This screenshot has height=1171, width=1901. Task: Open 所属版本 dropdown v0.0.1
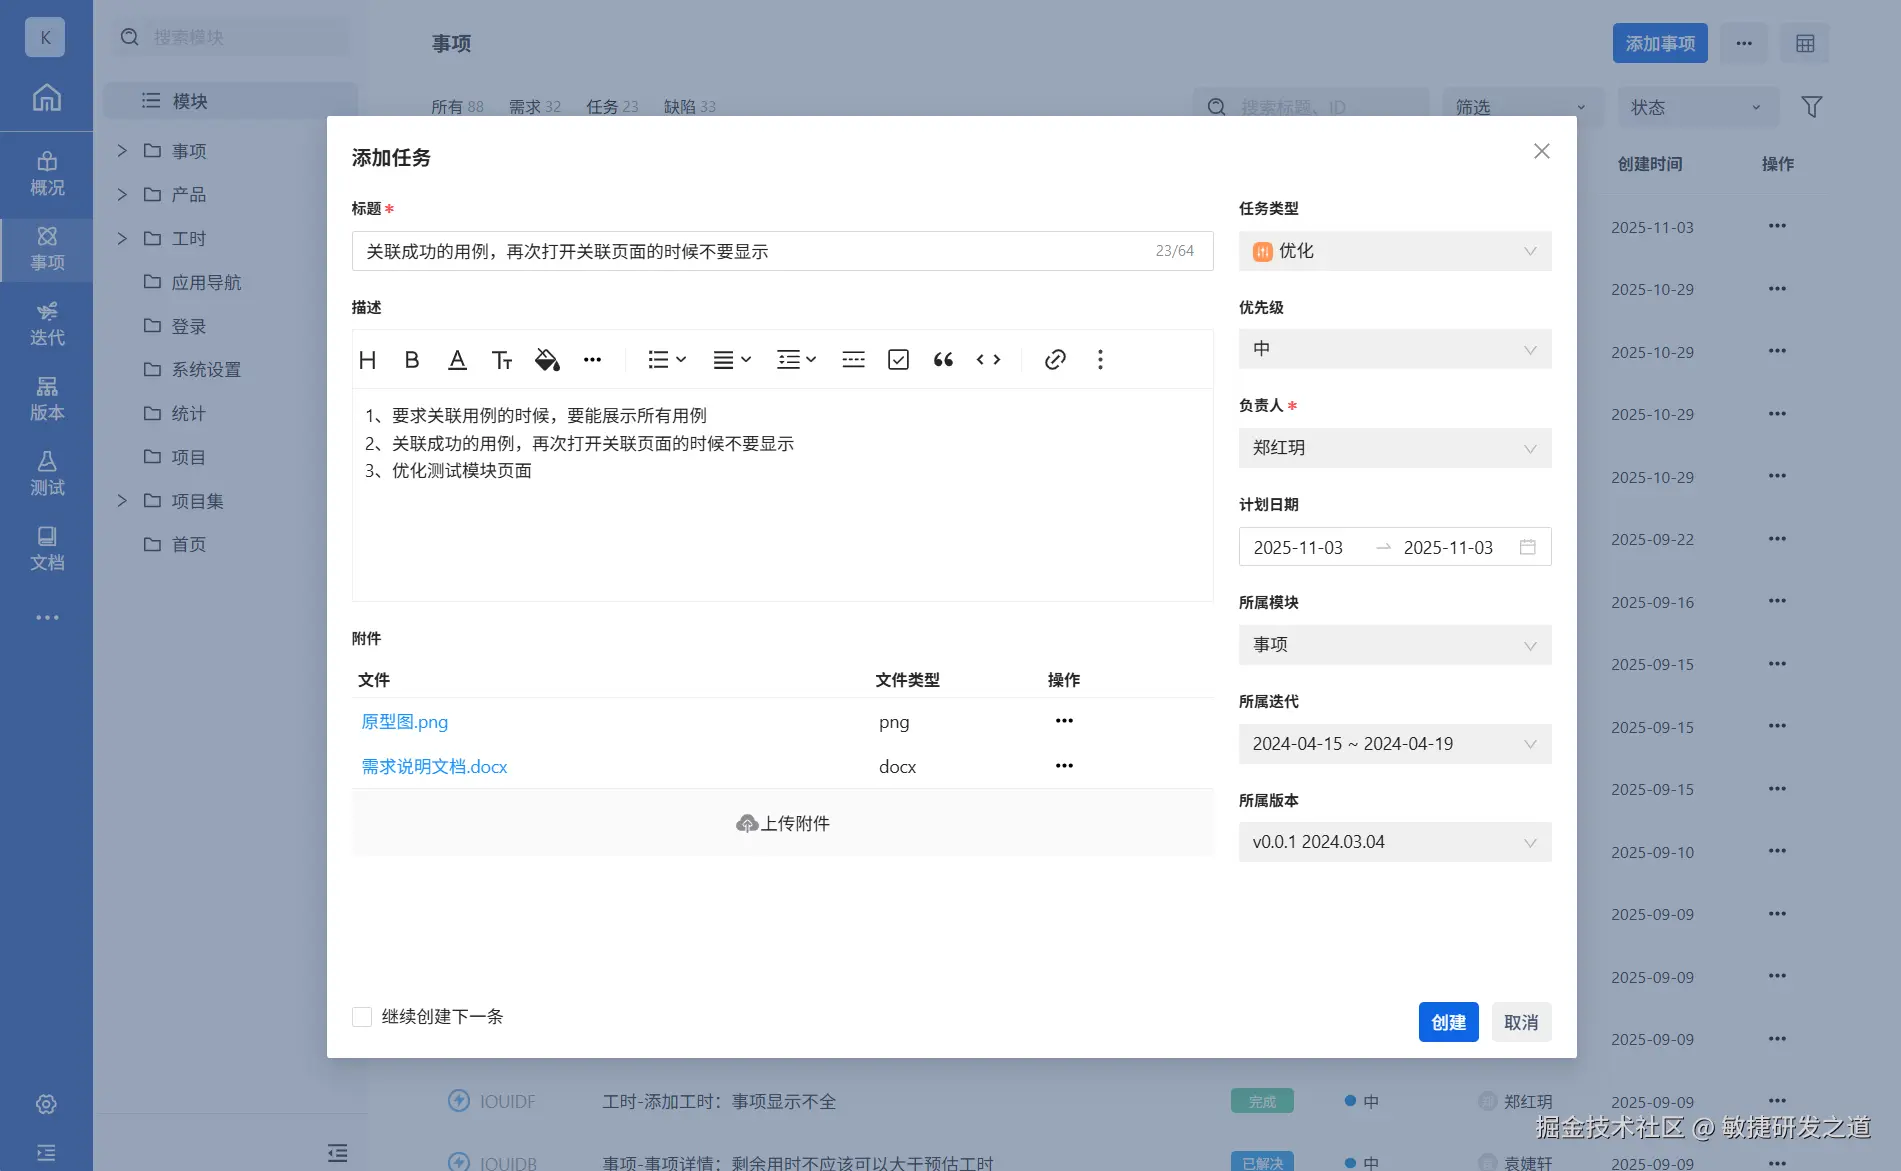click(x=1395, y=842)
